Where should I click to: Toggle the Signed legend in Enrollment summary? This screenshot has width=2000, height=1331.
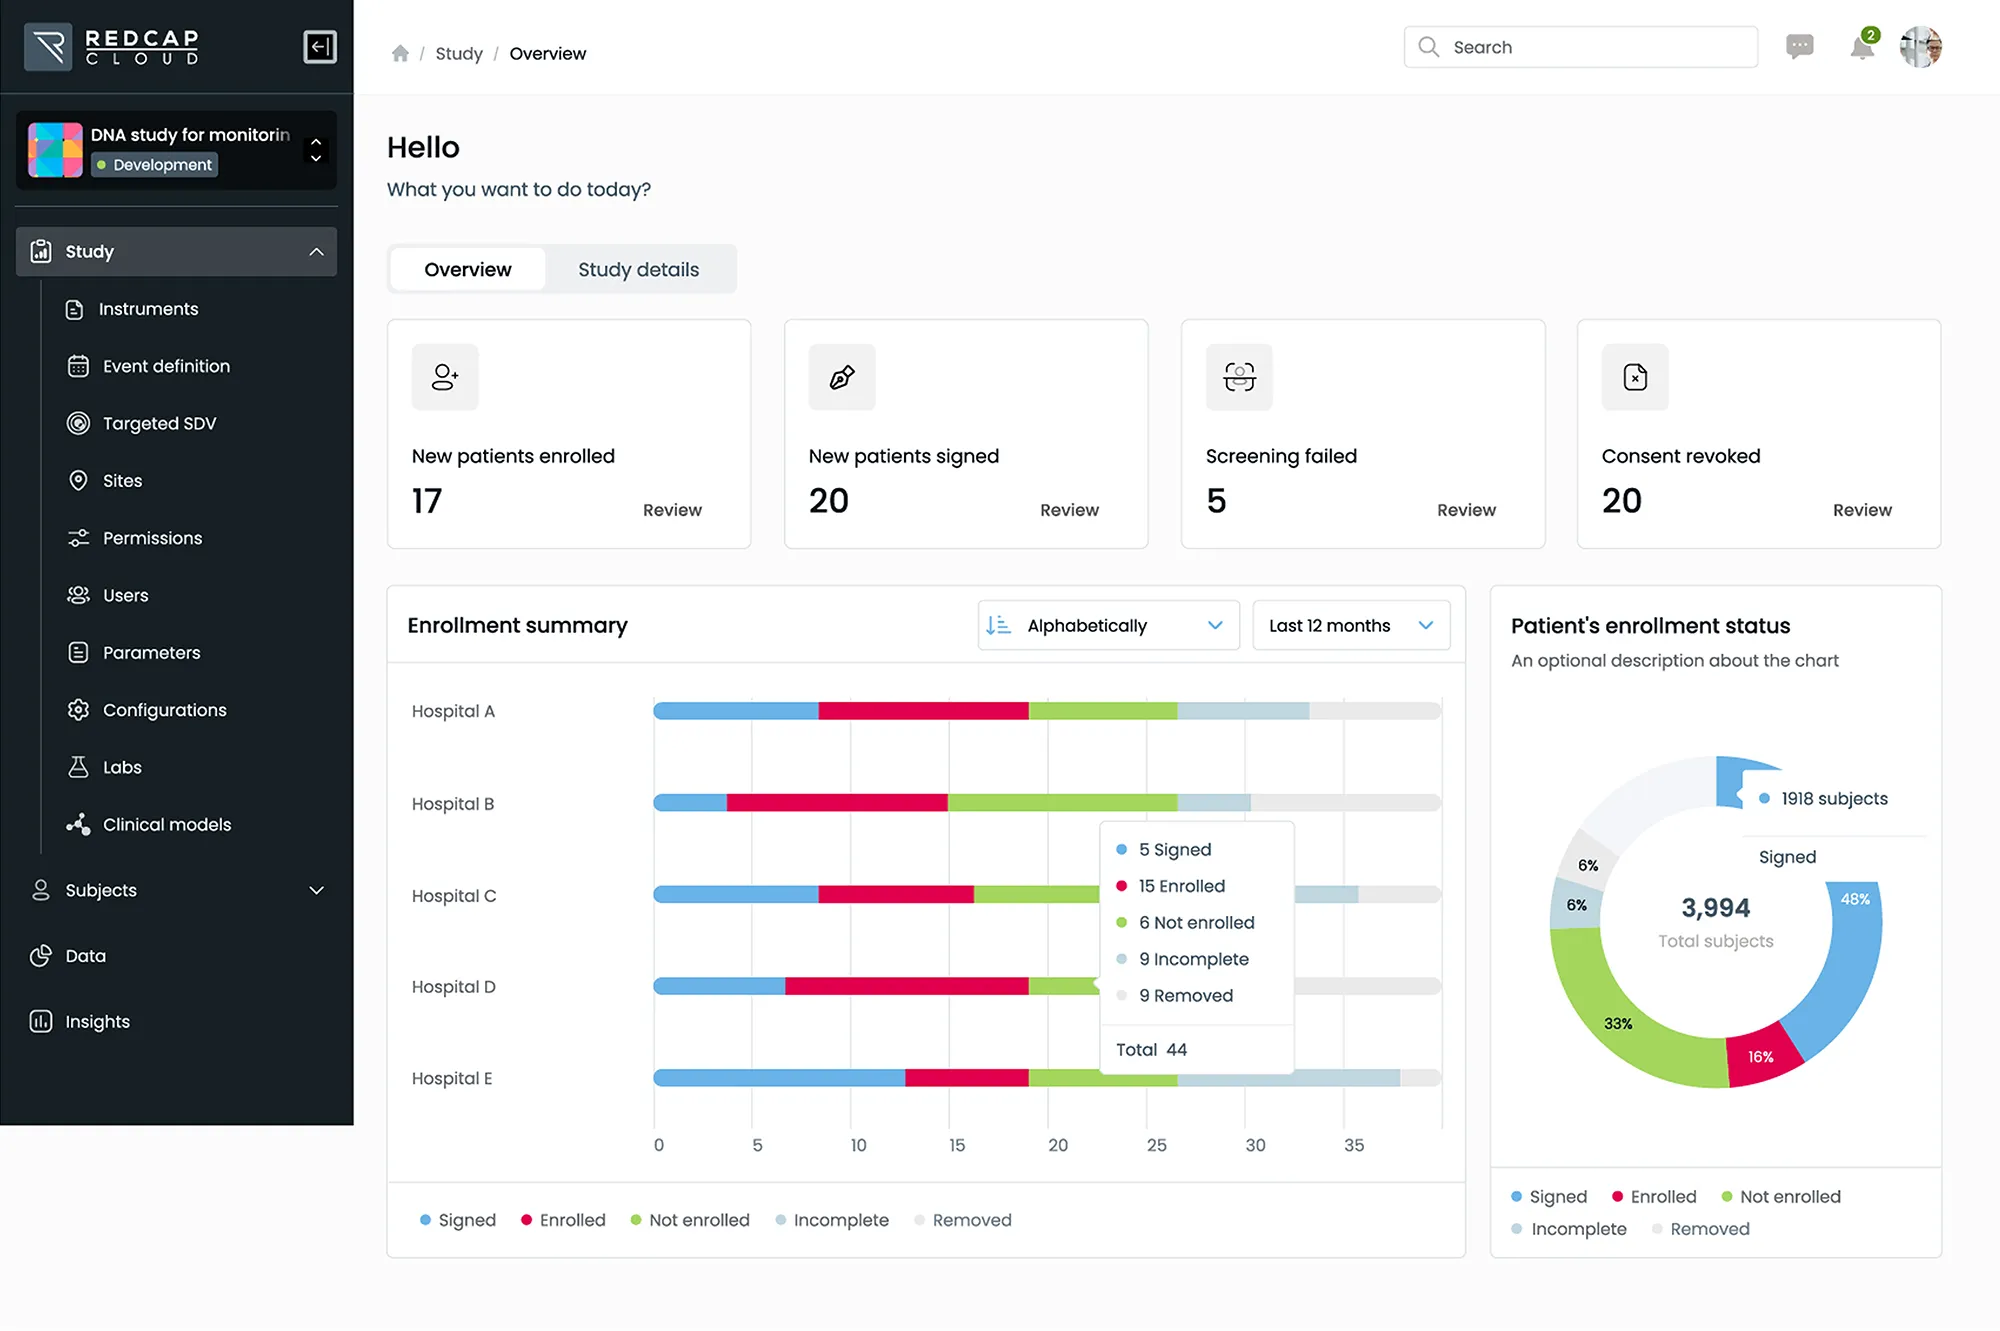[x=457, y=1219]
